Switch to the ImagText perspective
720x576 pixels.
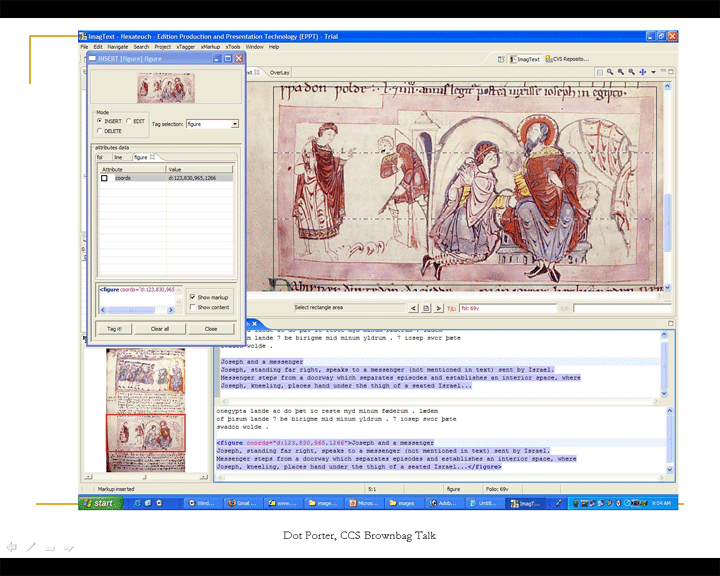coord(524,59)
